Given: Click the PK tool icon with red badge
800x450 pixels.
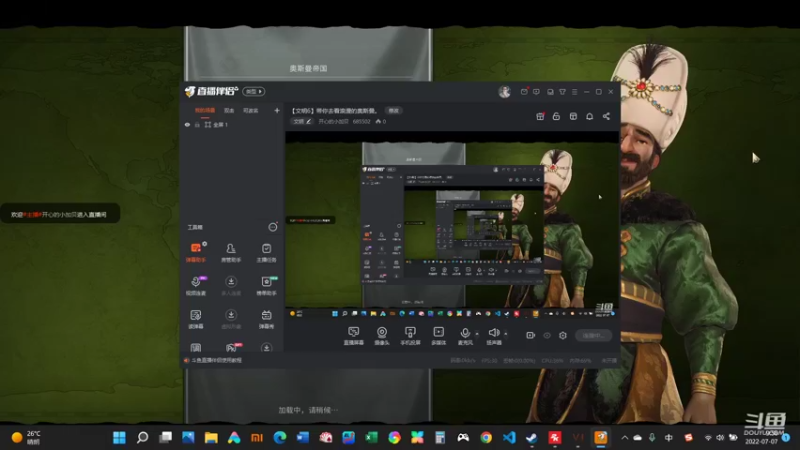Looking at the screenshot, I should coord(232,347).
